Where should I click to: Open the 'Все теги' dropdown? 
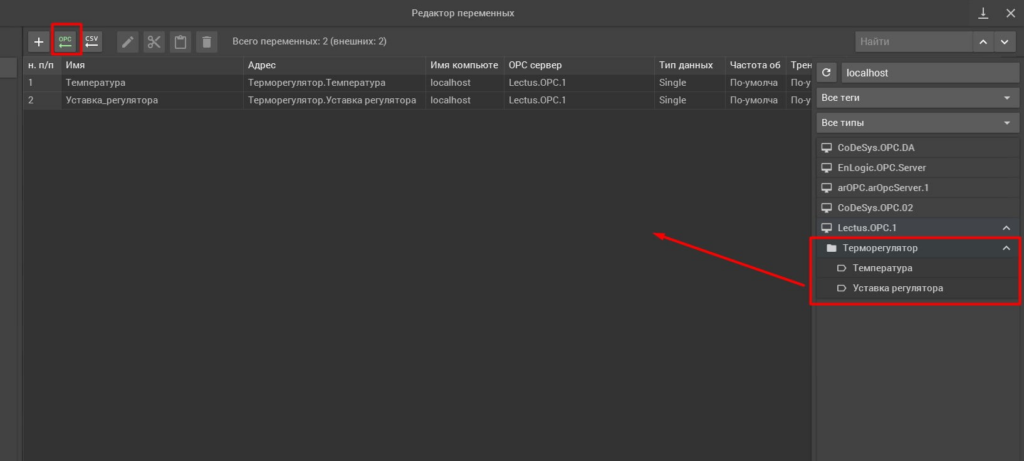click(917, 98)
